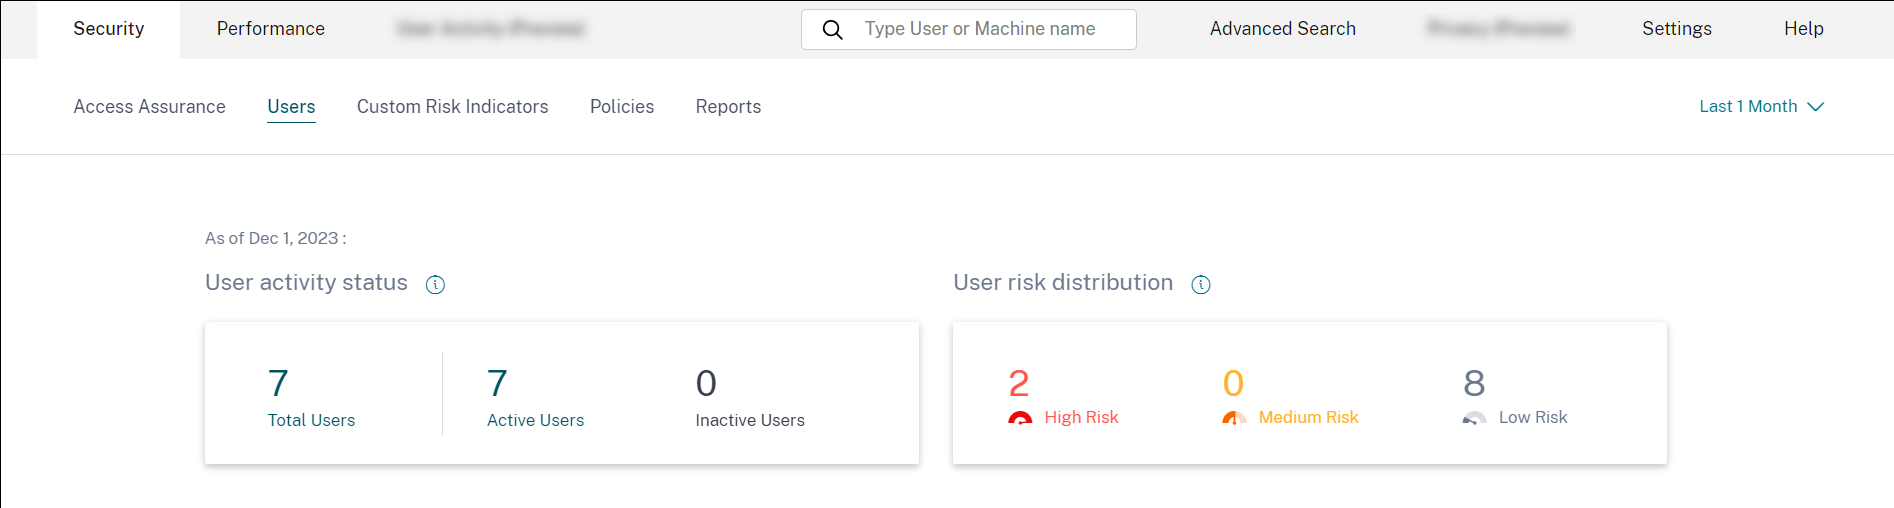The height and width of the screenshot is (508, 1894).
Task: Switch to the Reports tab
Action: tap(728, 107)
